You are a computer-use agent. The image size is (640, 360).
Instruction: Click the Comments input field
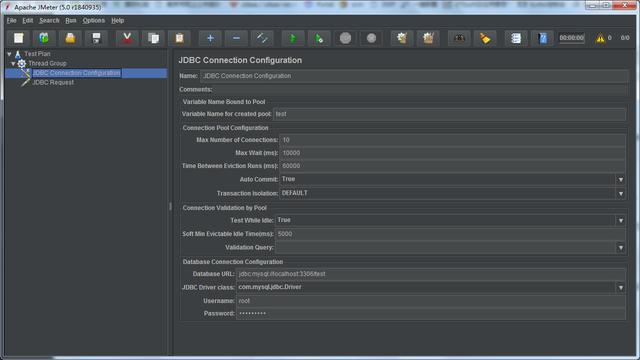pos(420,89)
